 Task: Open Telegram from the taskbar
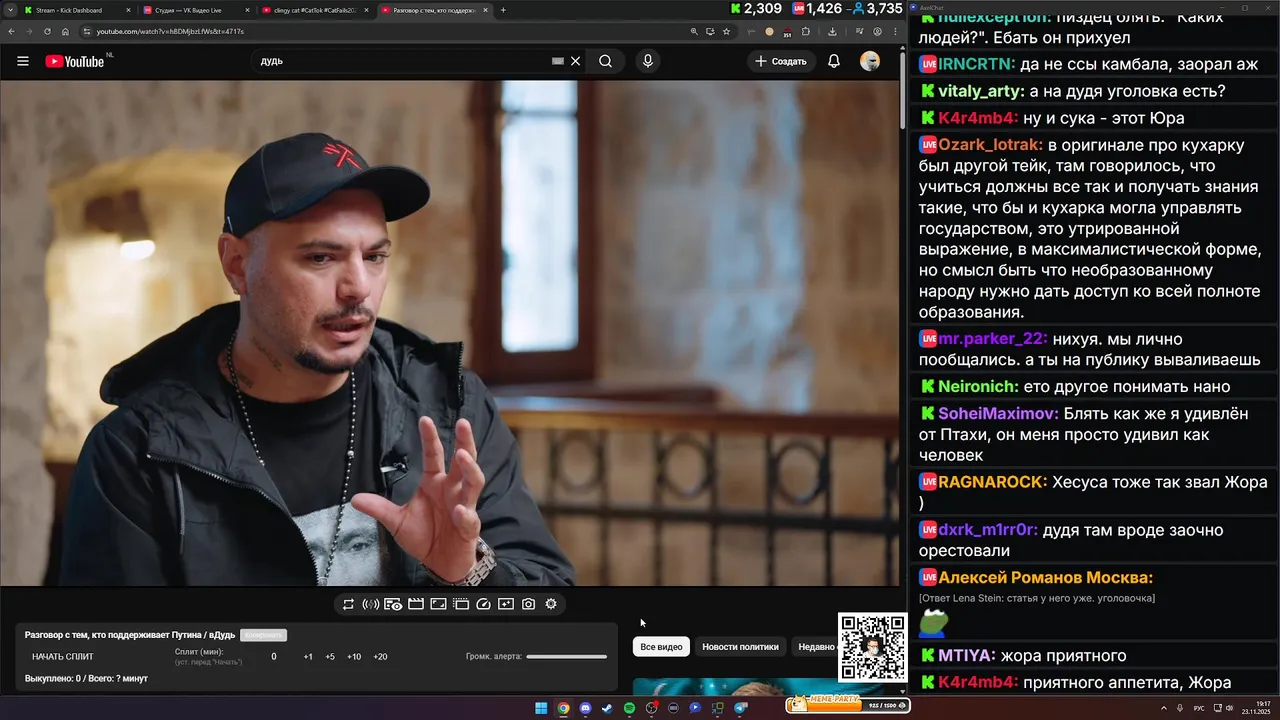(740, 708)
